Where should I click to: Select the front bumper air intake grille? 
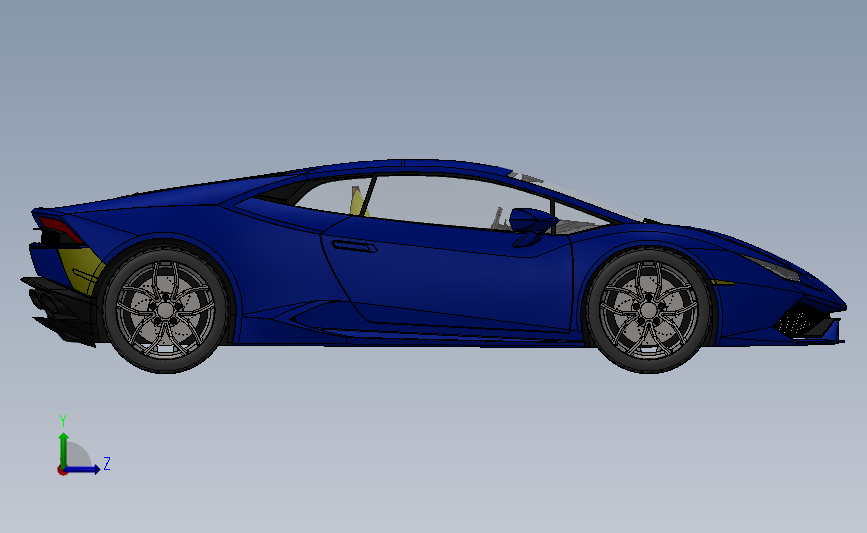point(802,322)
